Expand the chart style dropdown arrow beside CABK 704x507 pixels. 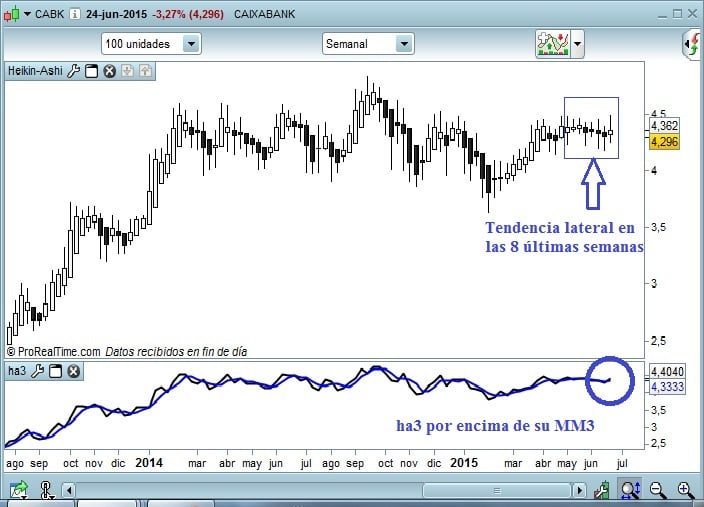click(27, 14)
